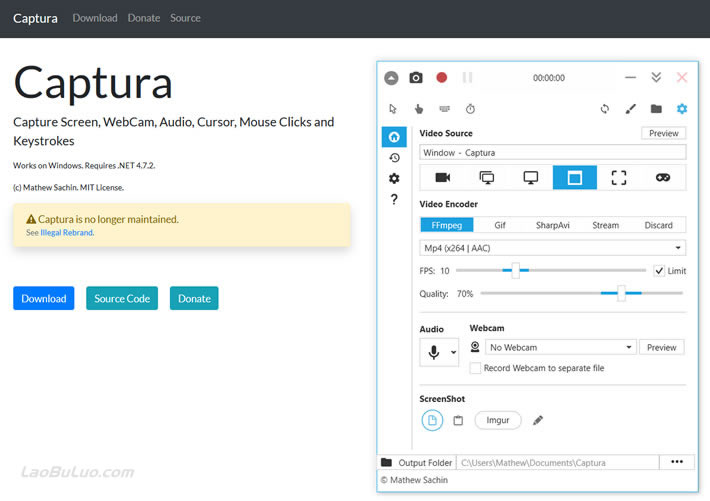Select the Gif encoder tab
This screenshot has width=710, height=501.
click(x=500, y=225)
